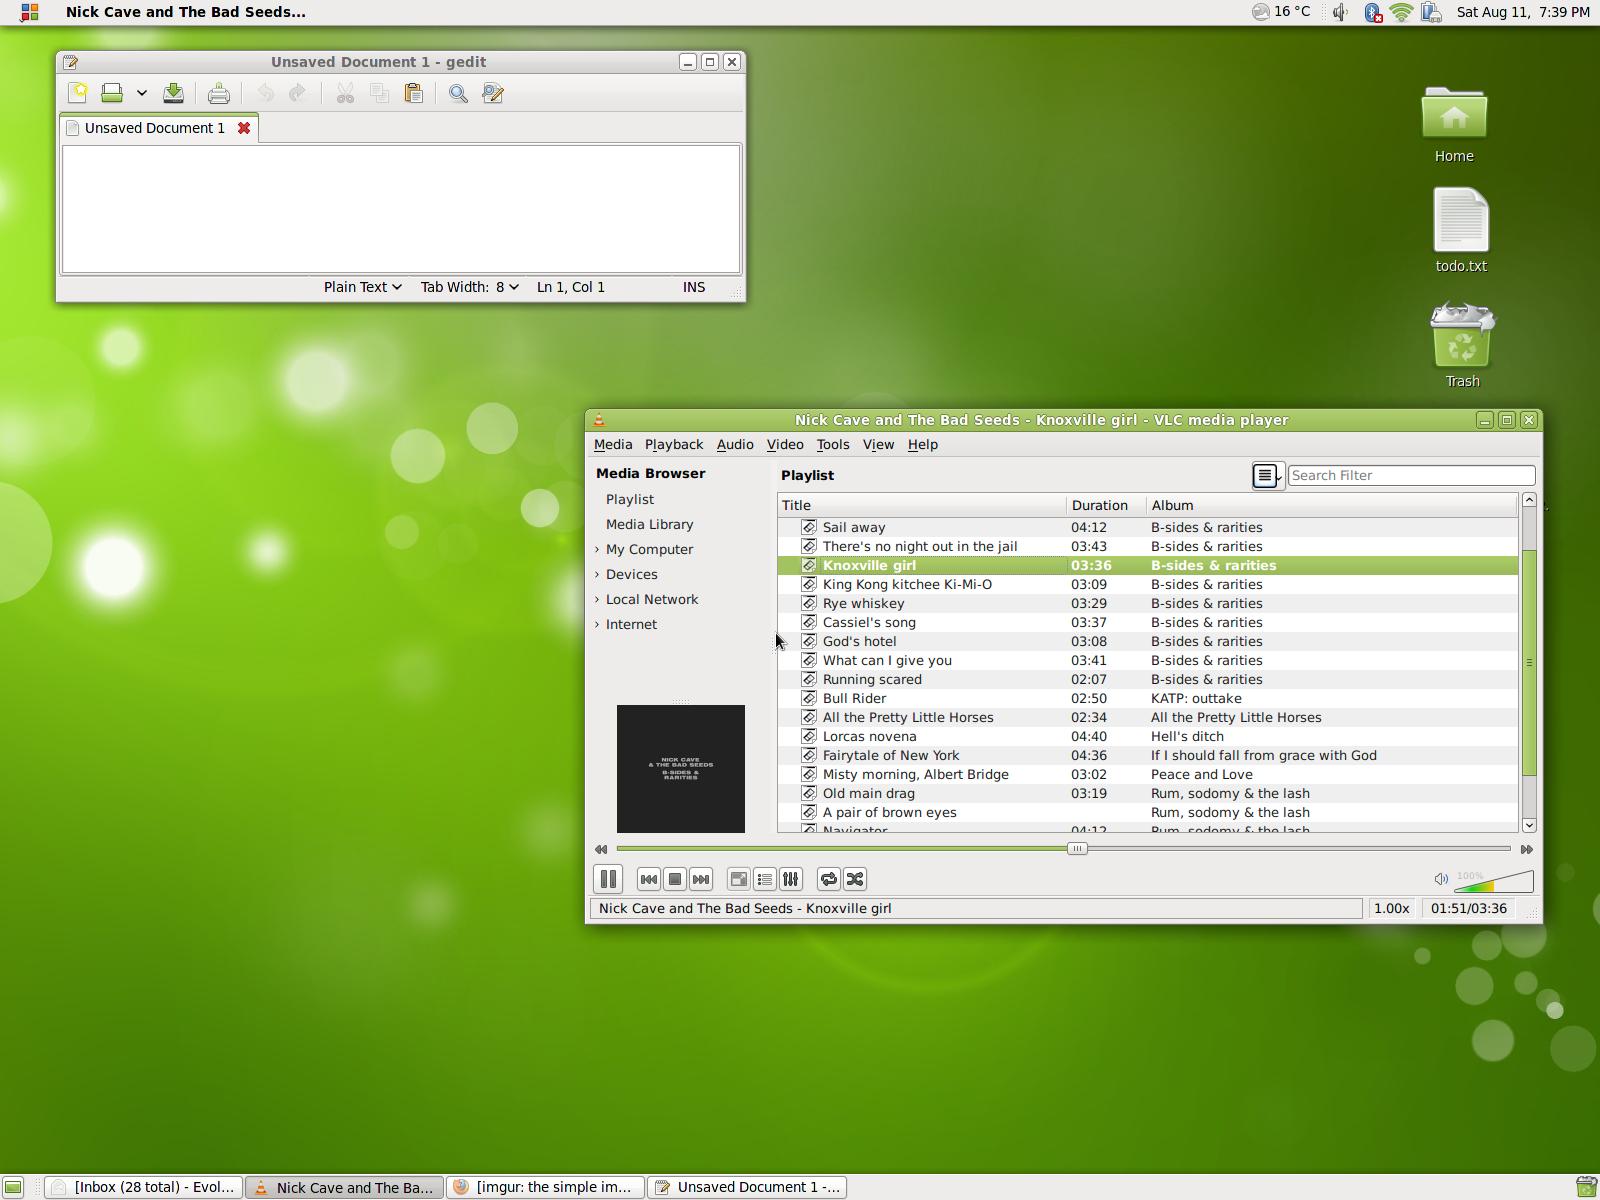Open the Playback menu in VLC
The image size is (1600, 1200).
tap(673, 444)
